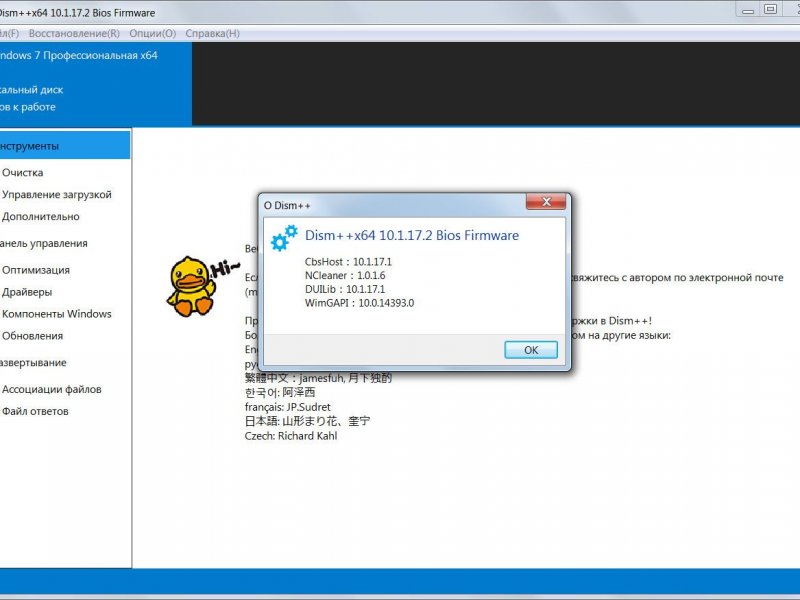The height and width of the screenshot is (600, 800).
Task: Open the Справка(H) menu
Action: (212, 33)
